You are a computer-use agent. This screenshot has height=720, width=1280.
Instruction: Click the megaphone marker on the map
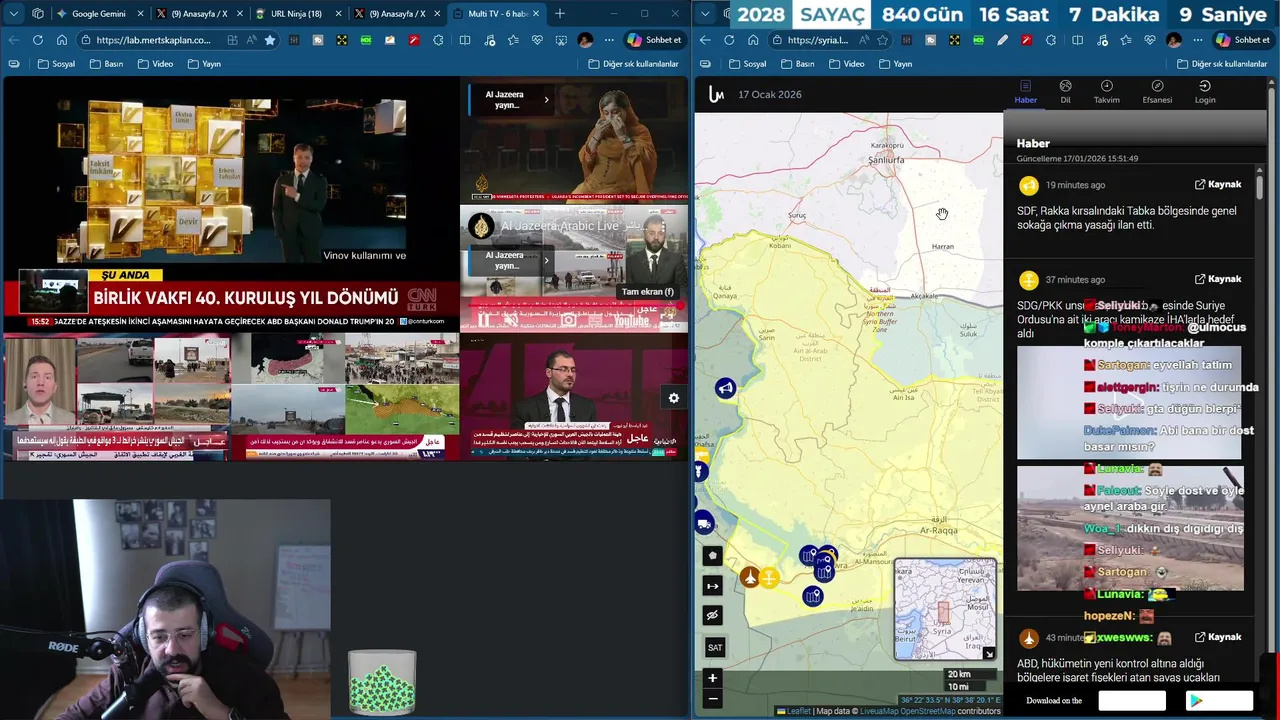coord(726,388)
